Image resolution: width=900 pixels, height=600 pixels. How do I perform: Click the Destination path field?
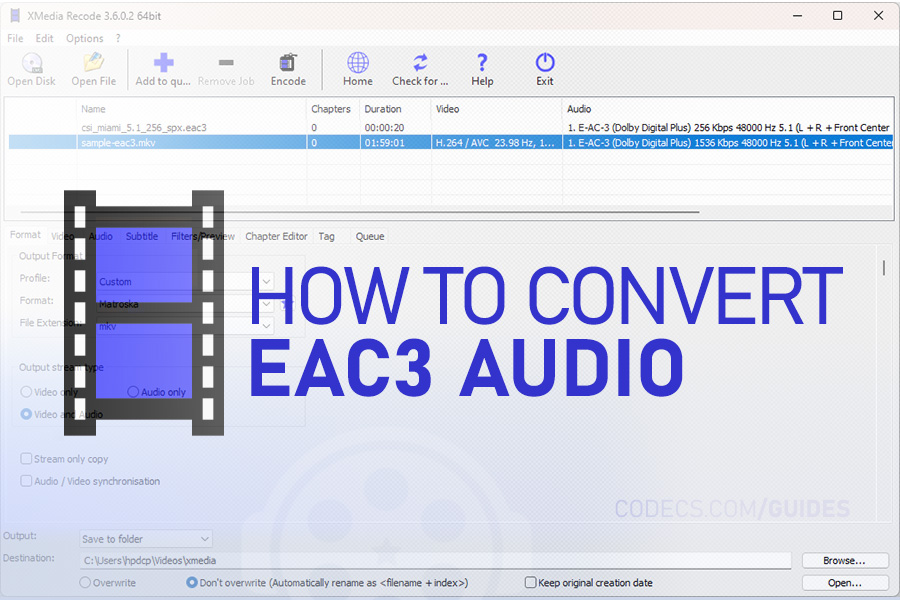tap(436, 560)
